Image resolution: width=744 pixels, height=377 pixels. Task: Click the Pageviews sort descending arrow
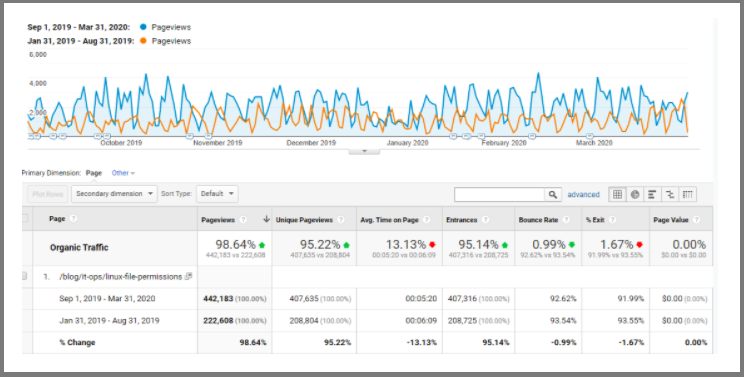coord(266,219)
